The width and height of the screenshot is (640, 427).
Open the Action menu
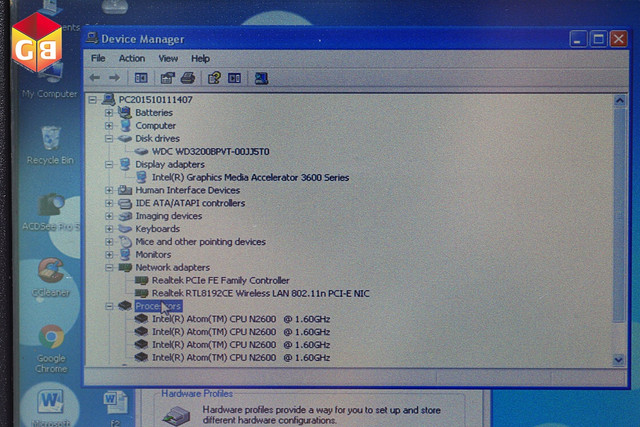coord(132,58)
